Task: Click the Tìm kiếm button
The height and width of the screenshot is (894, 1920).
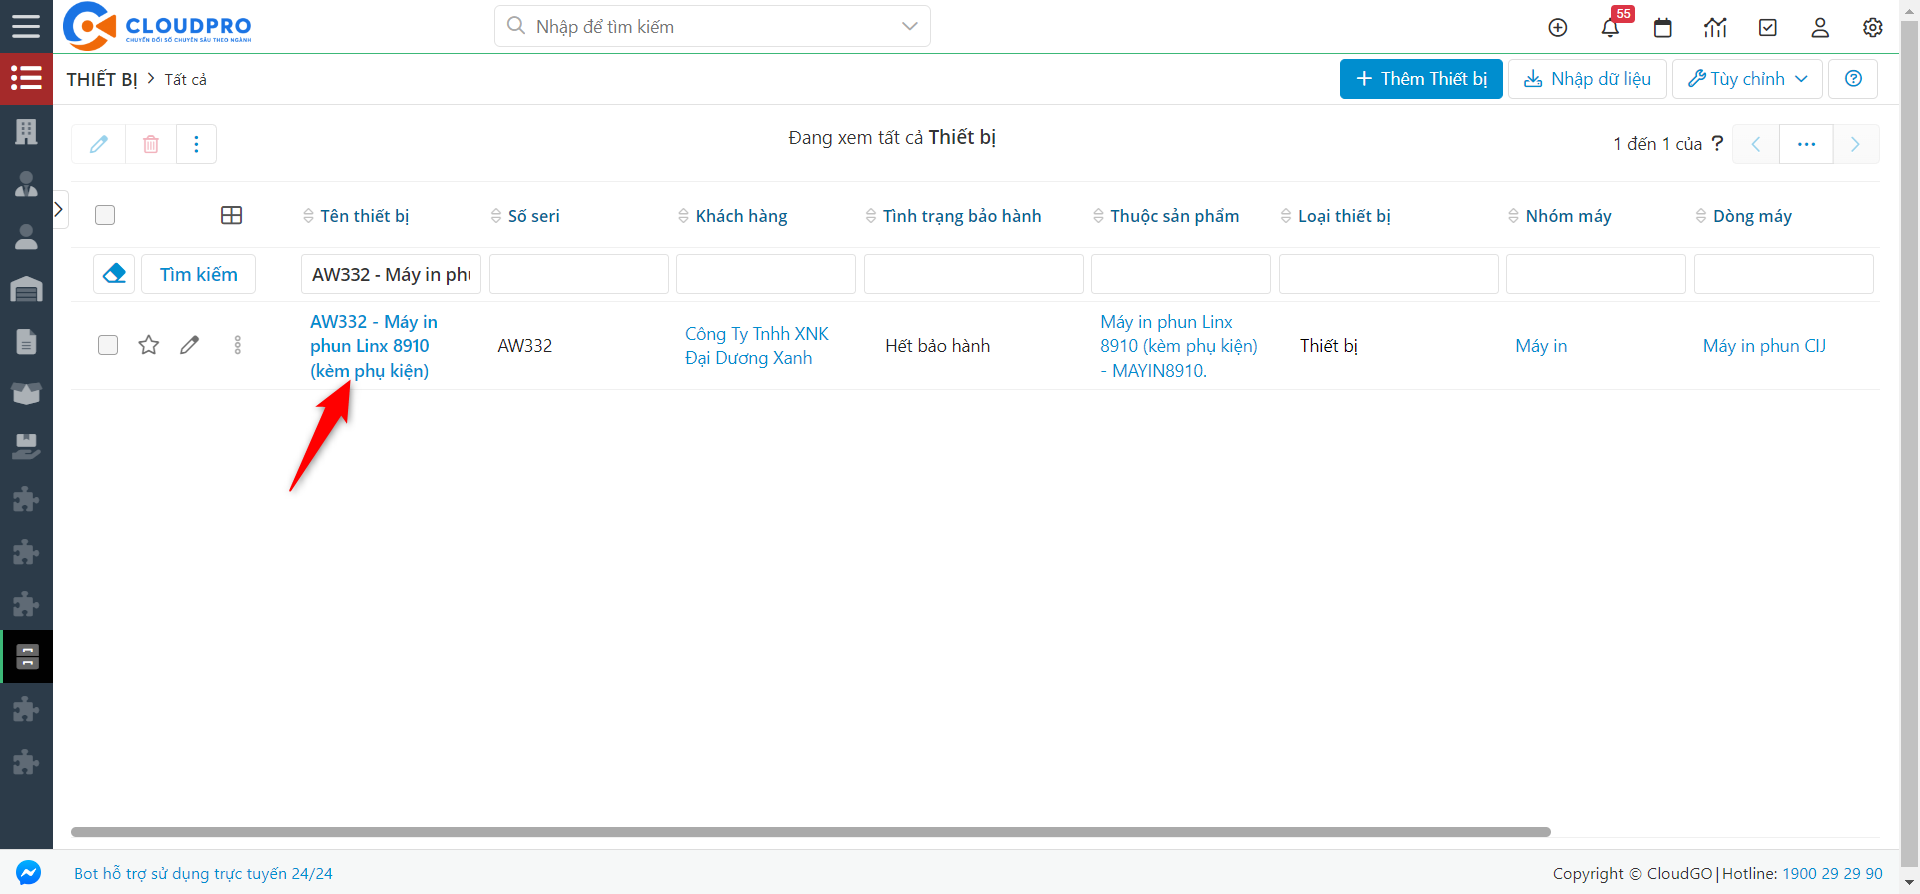Action: 198,274
